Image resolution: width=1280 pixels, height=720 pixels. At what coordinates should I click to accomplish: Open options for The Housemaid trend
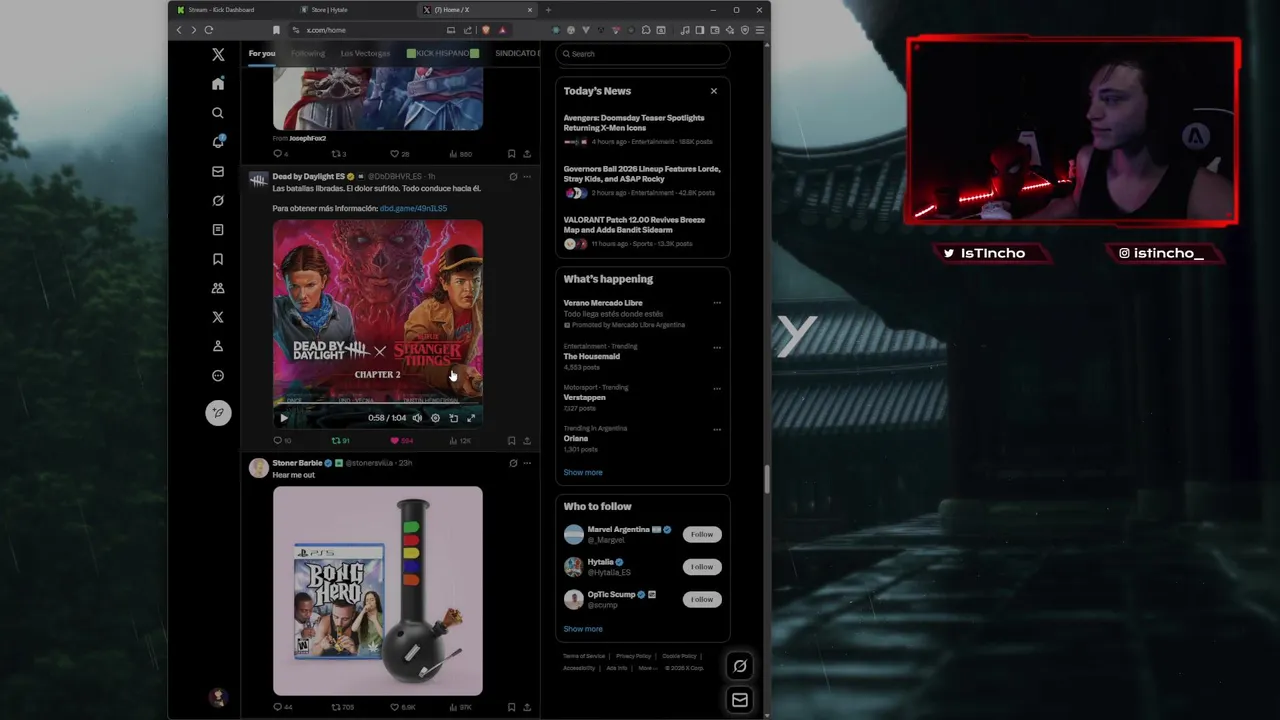coord(717,348)
